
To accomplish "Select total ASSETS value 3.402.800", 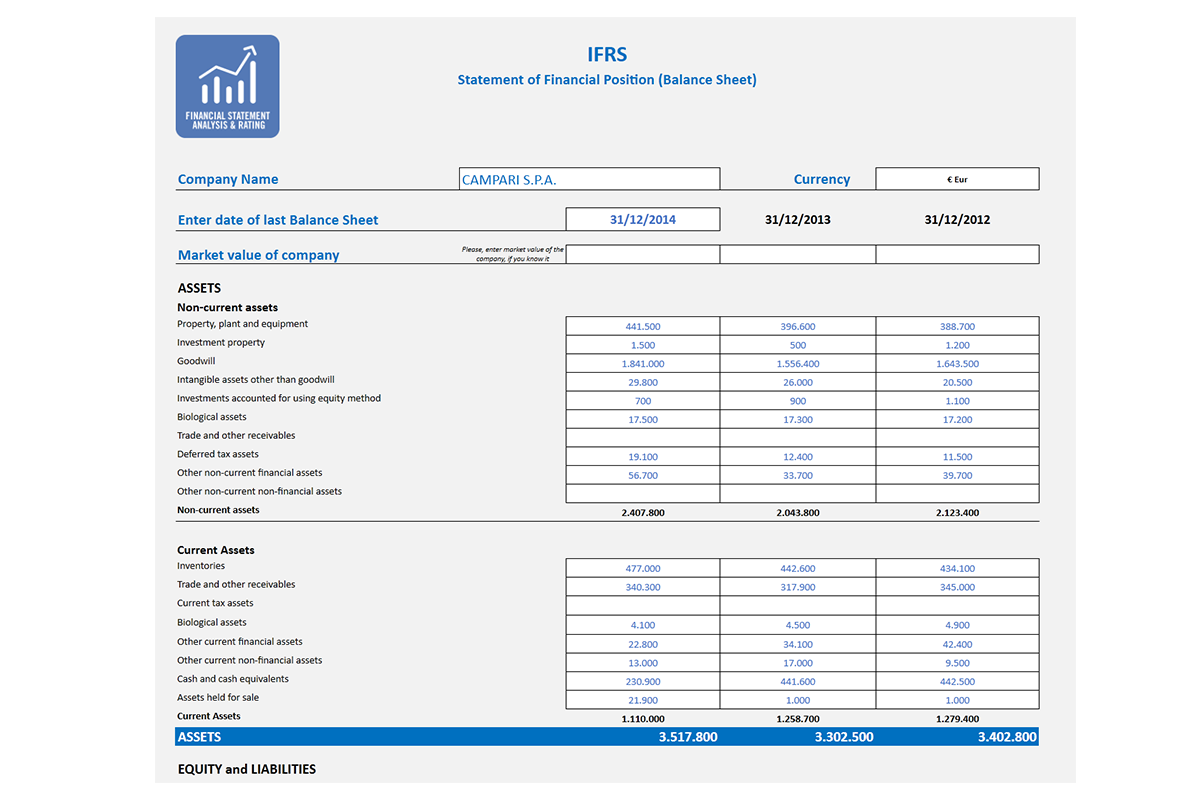I will 1007,737.
